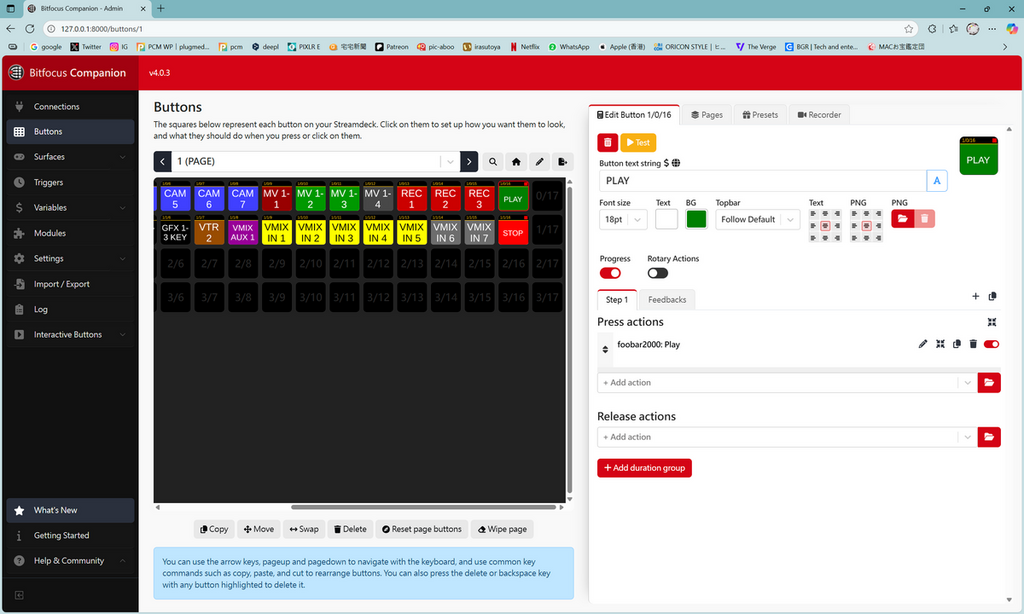Open the Recorder tab

click(819, 115)
